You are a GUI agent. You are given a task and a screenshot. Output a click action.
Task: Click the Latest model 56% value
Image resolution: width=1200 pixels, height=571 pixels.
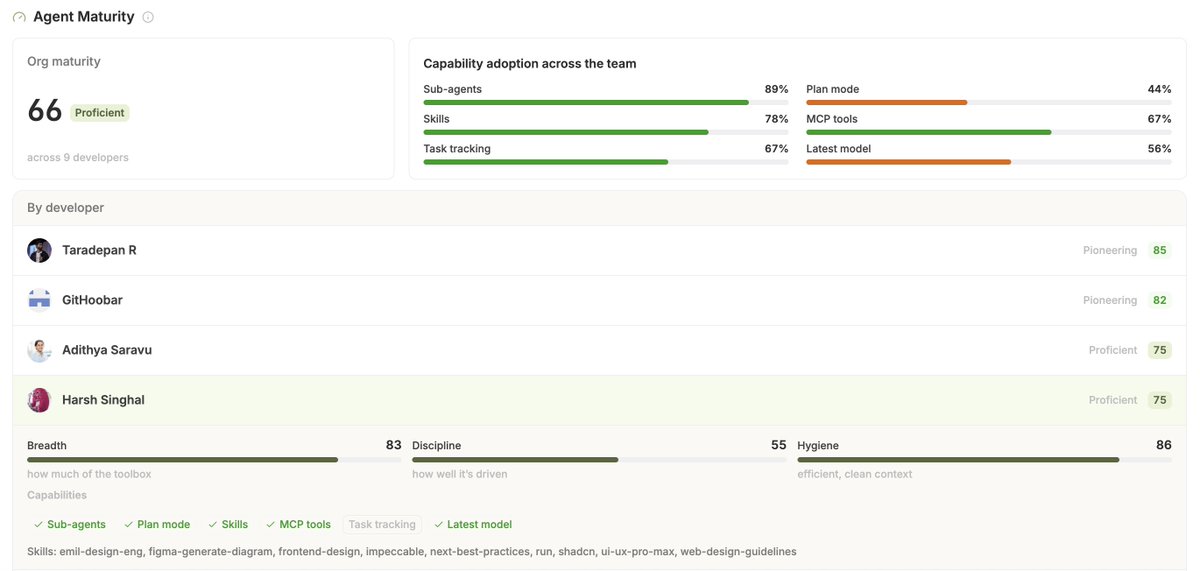click(1160, 149)
